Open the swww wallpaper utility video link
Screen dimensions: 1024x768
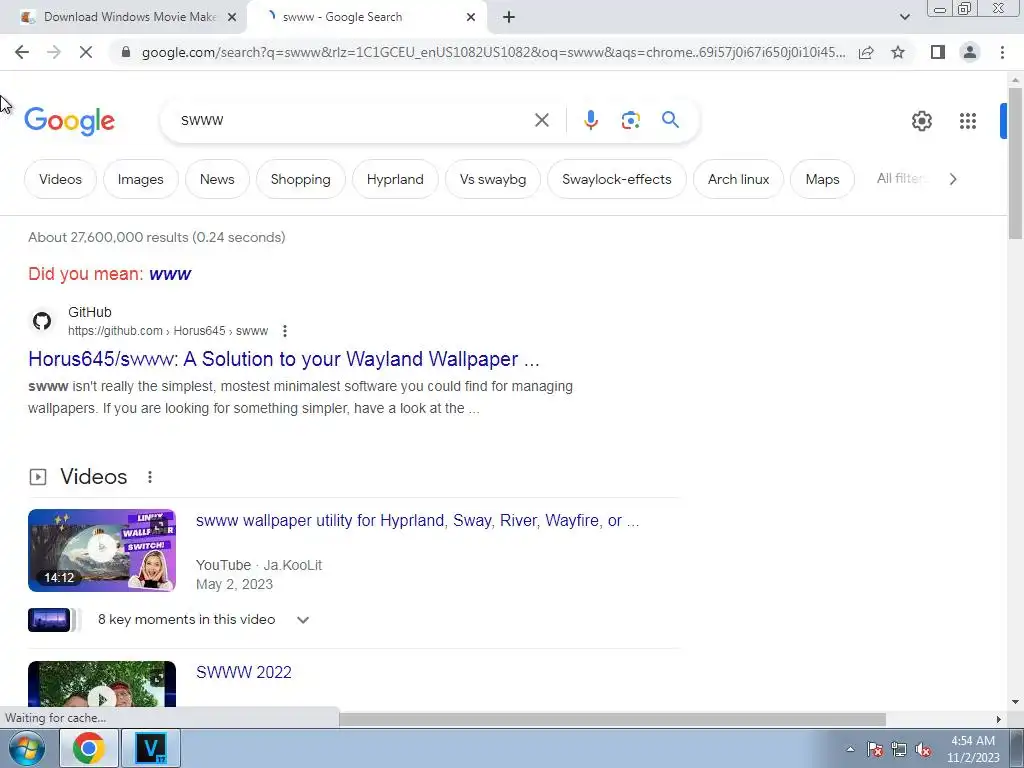coord(417,520)
